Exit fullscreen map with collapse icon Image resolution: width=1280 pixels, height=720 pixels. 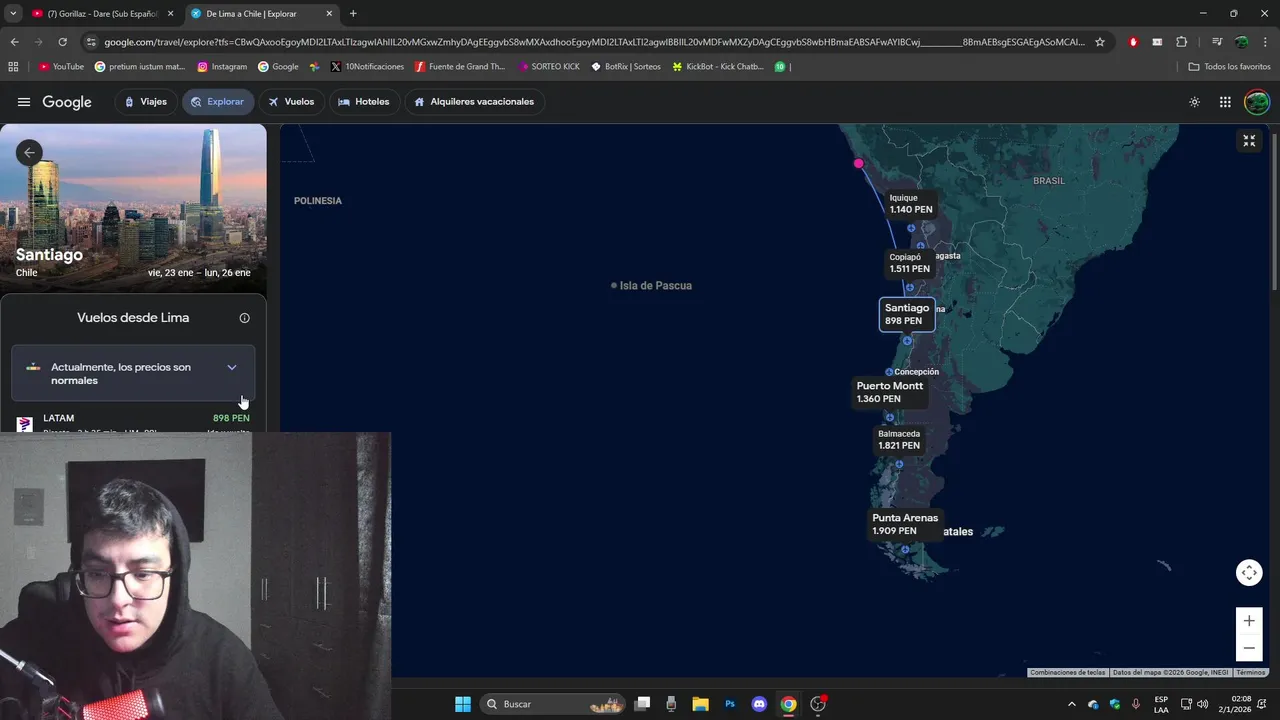pyautogui.click(x=1249, y=141)
